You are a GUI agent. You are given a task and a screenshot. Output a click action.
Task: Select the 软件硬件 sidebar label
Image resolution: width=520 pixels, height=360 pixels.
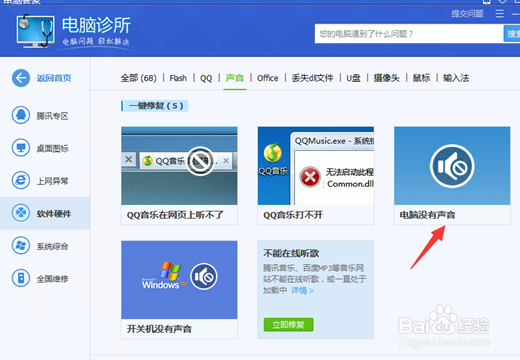click(54, 214)
